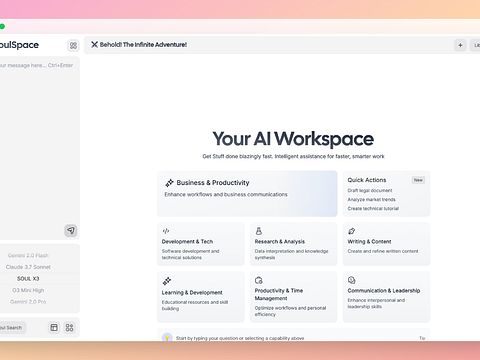The width and height of the screenshot is (480, 360).
Task: Select Claude 3.7 Sonnet model
Action: click(x=28, y=267)
